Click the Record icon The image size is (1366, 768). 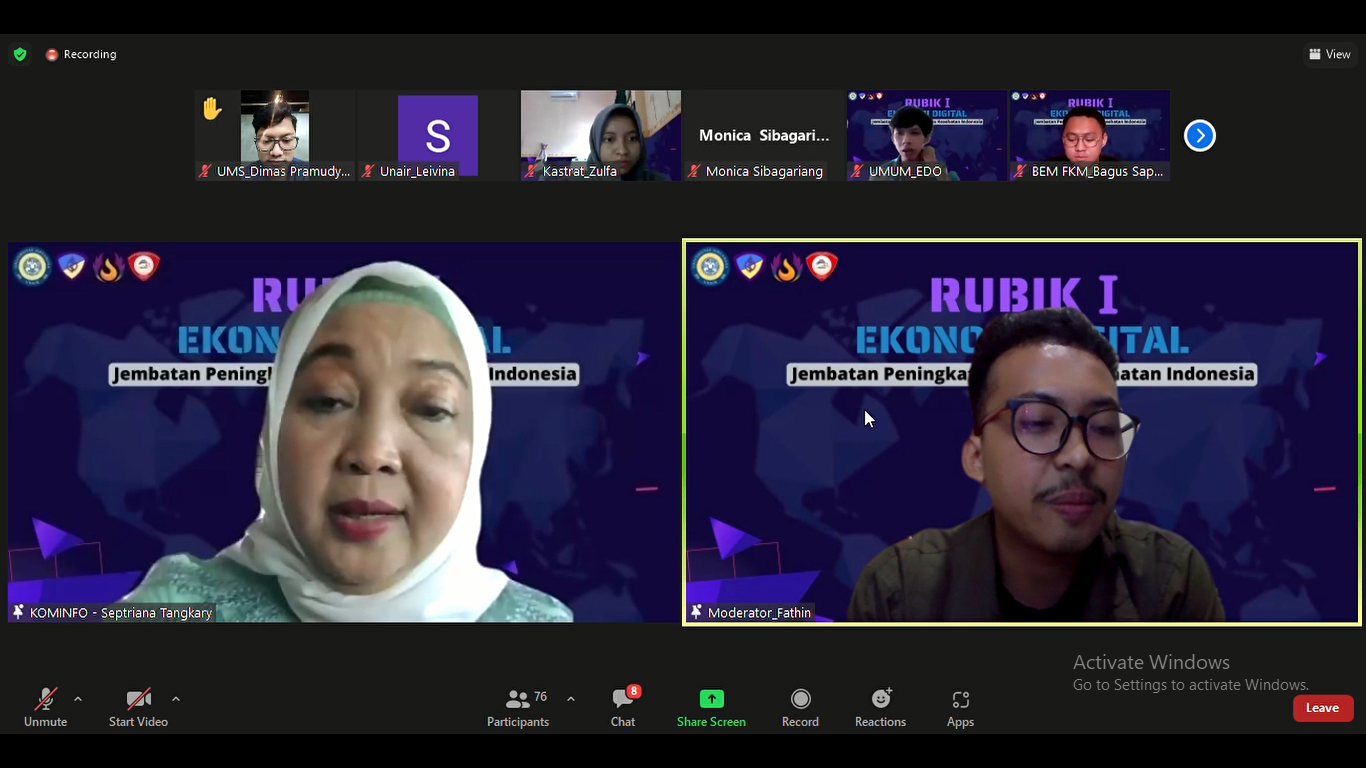[x=800, y=699]
